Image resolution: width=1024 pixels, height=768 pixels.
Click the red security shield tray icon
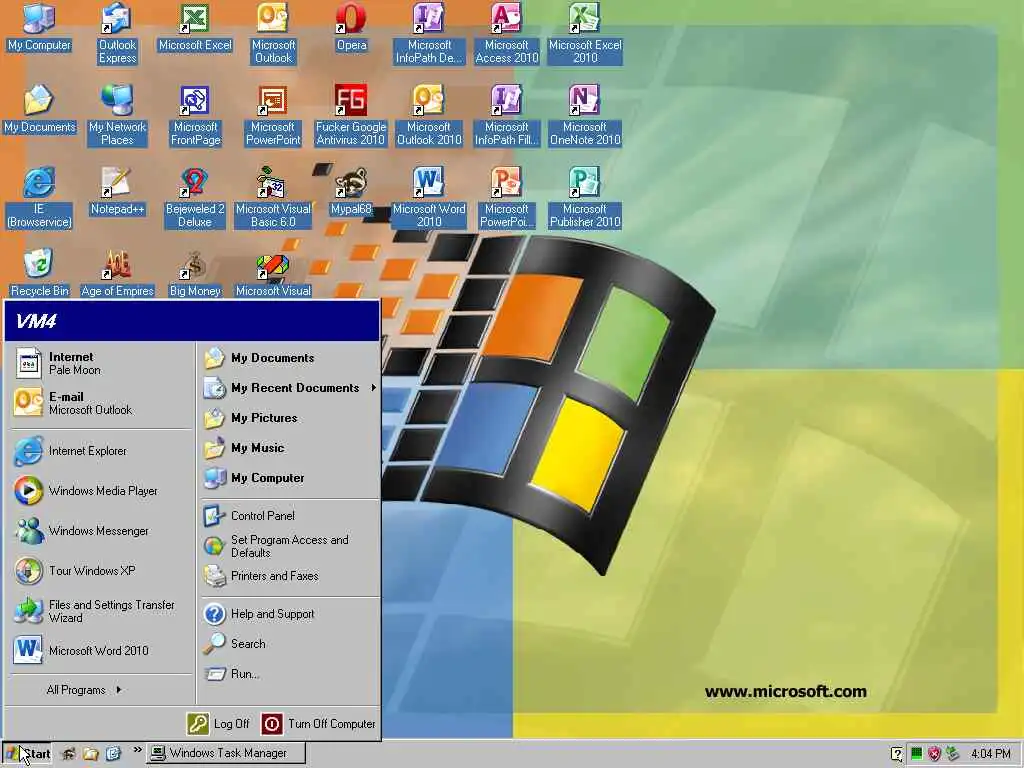935,754
